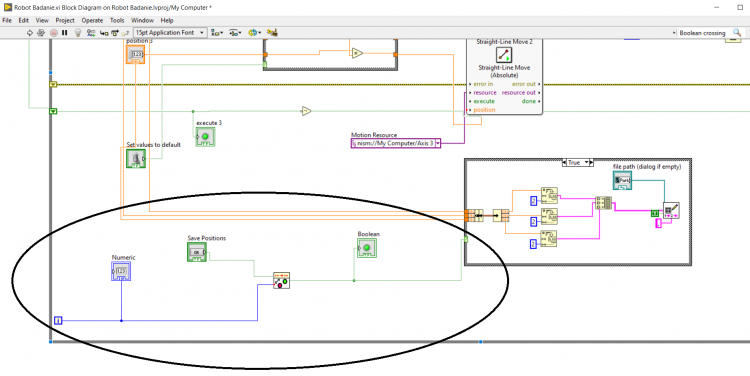Select the pink delimiter string constant
The image size is (750, 376).
tap(658, 223)
